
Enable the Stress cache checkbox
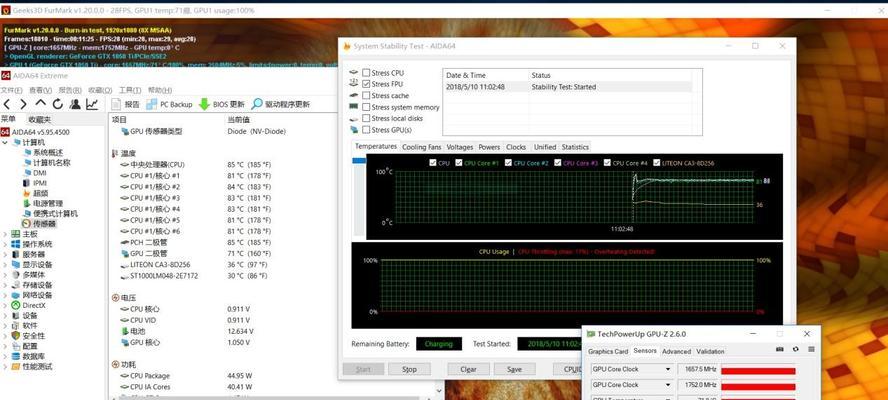366,95
